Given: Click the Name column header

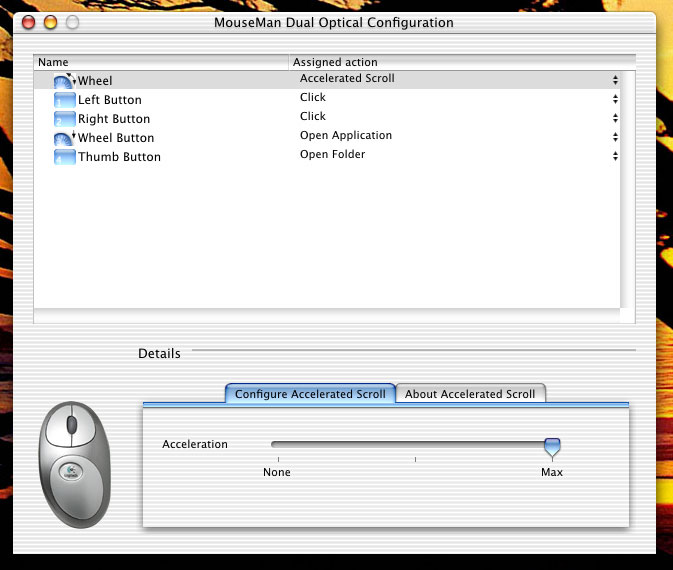Looking at the screenshot, I should pyautogui.click(x=161, y=62).
